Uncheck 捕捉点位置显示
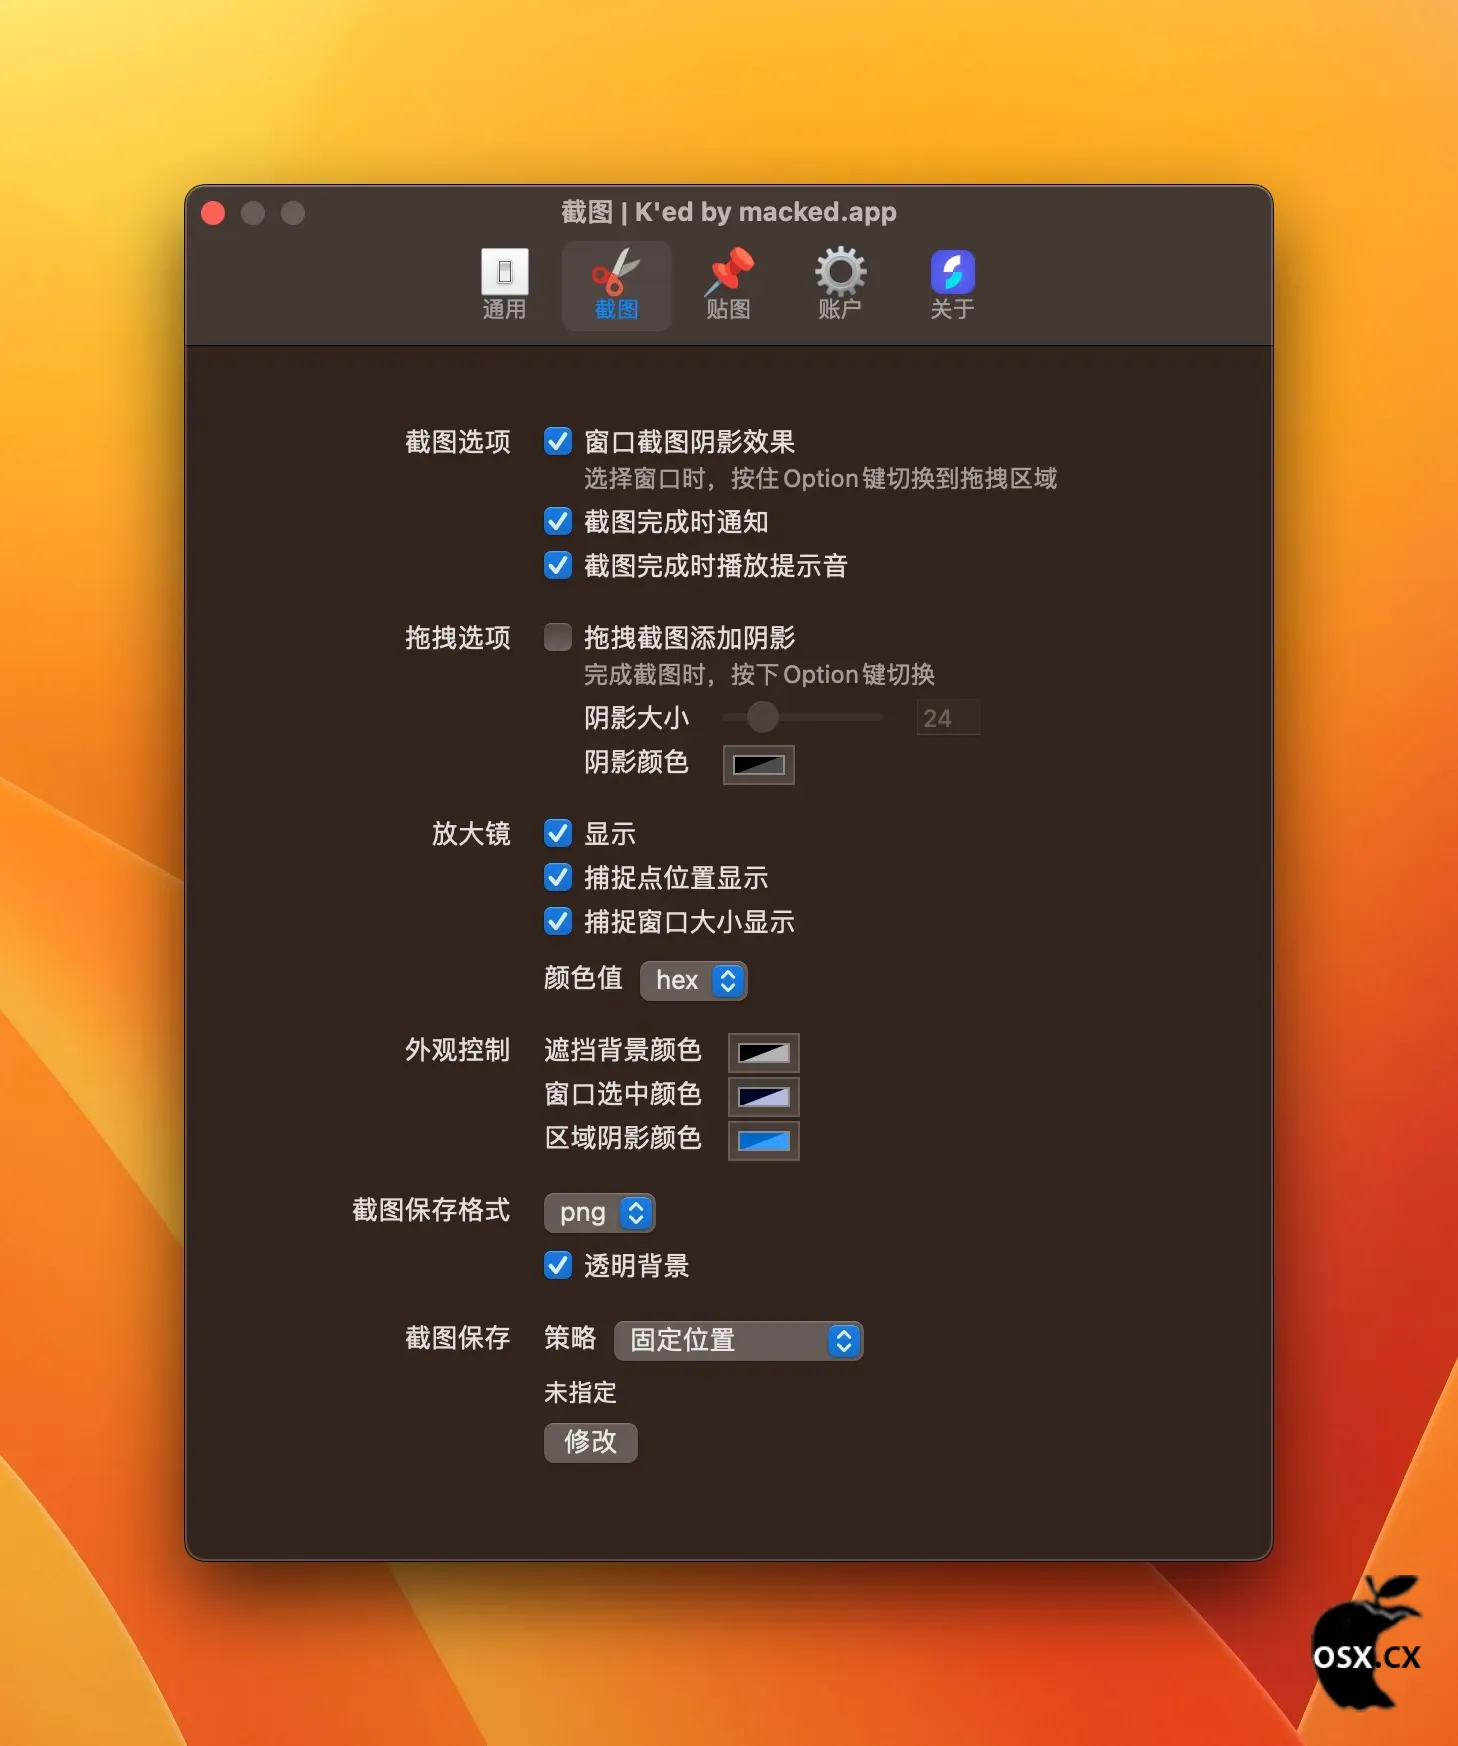This screenshot has width=1458, height=1746. pos(558,877)
